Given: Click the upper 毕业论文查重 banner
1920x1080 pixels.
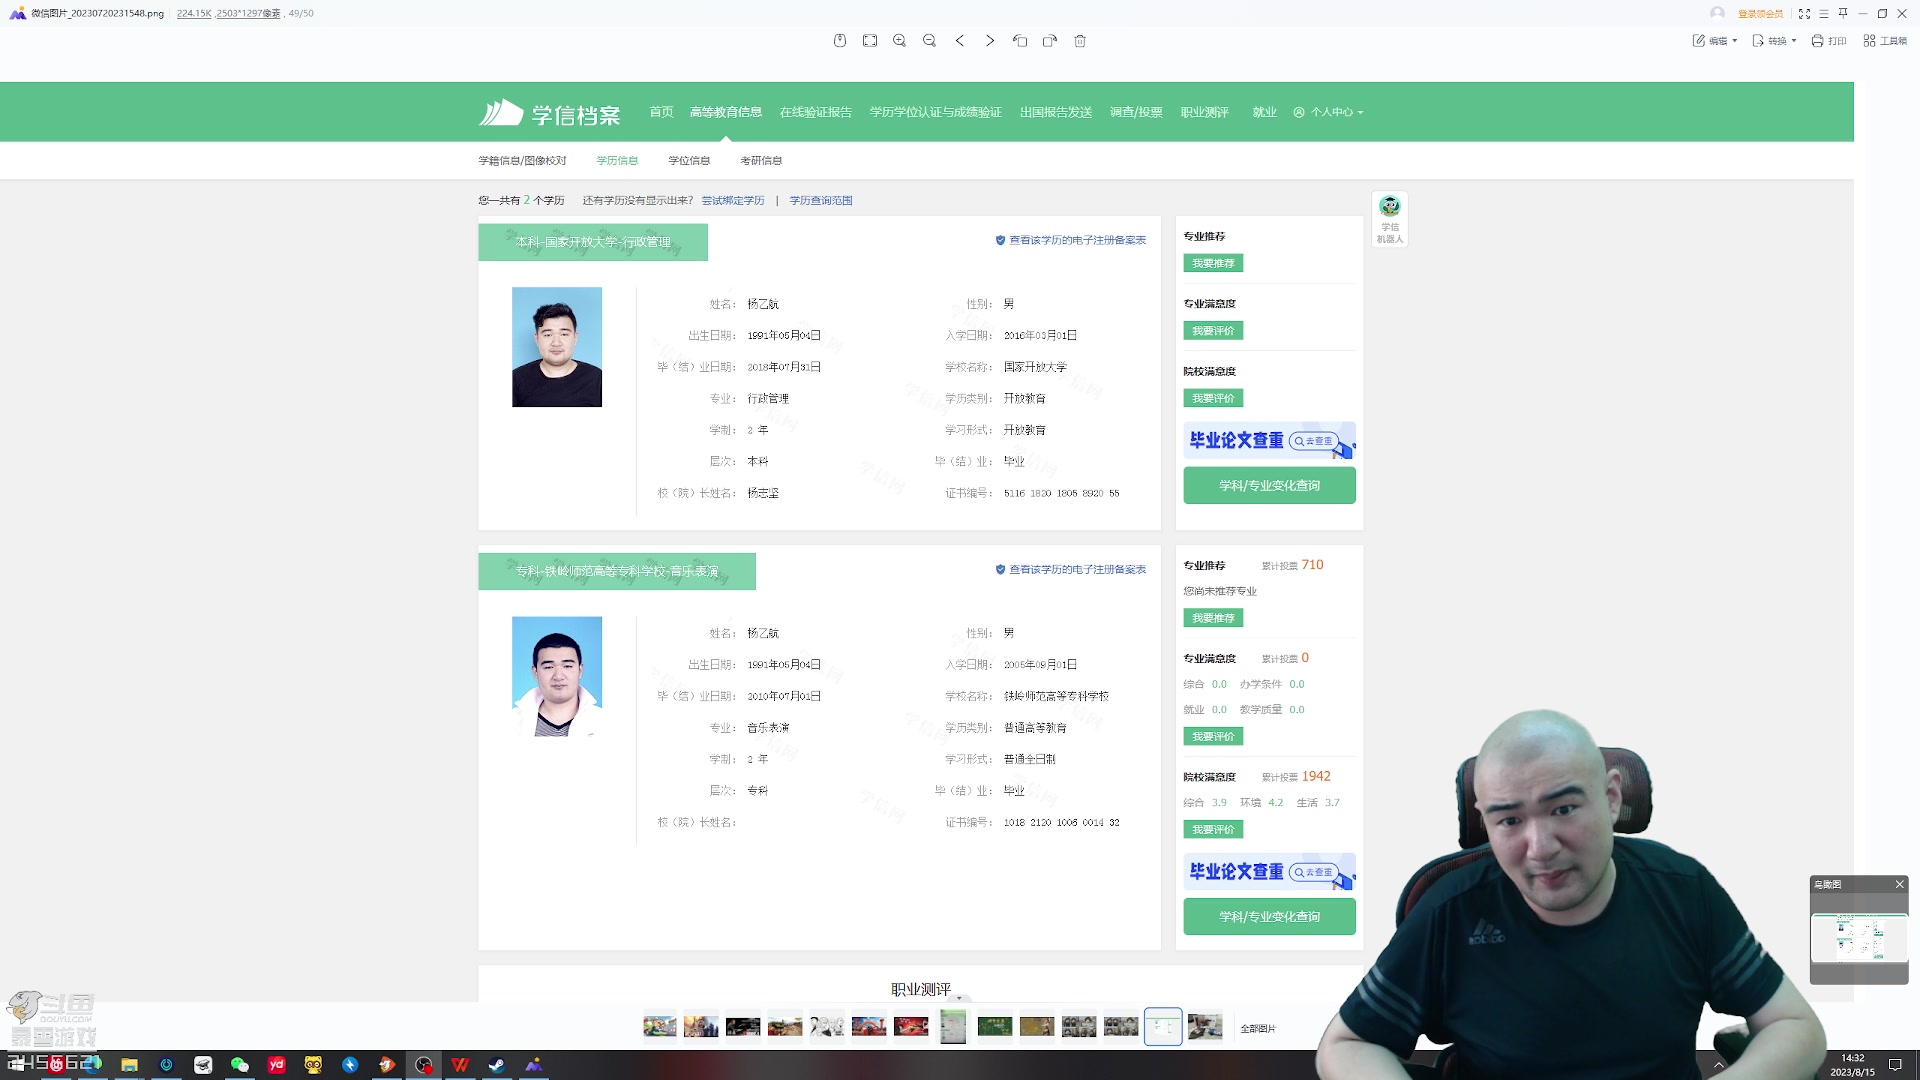Looking at the screenshot, I should tap(1269, 440).
